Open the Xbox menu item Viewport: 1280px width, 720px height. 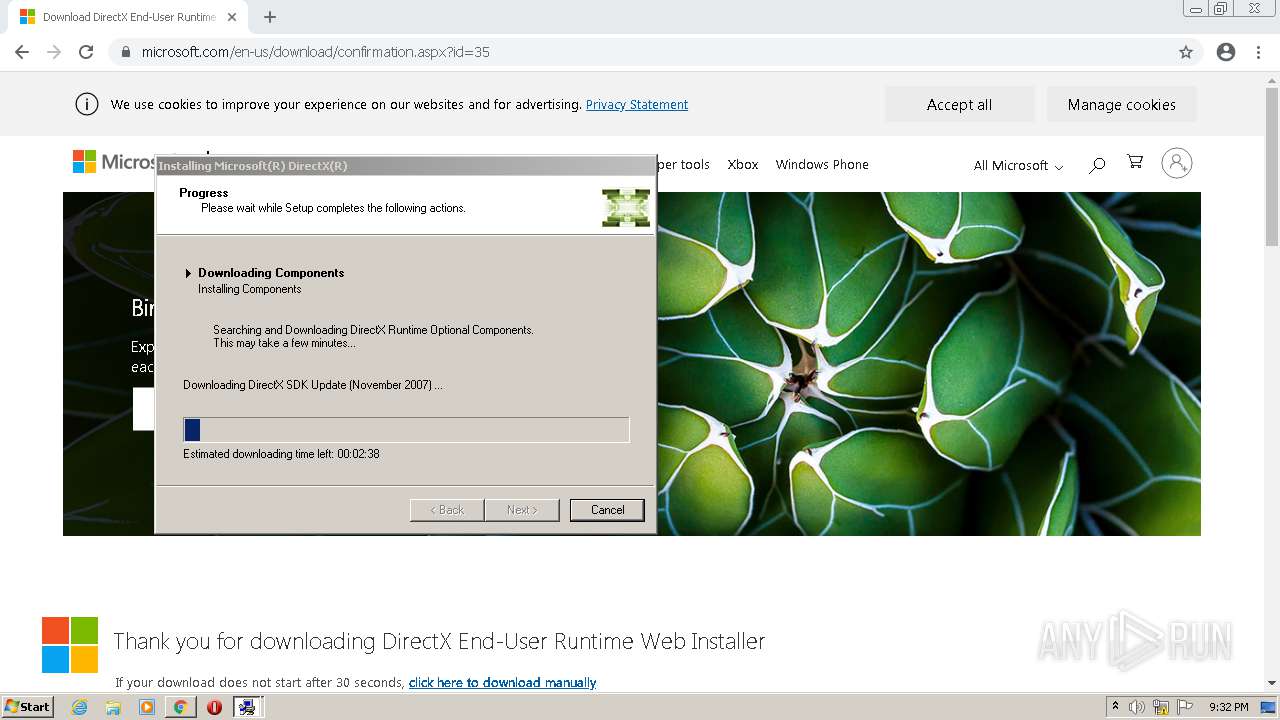[743, 164]
